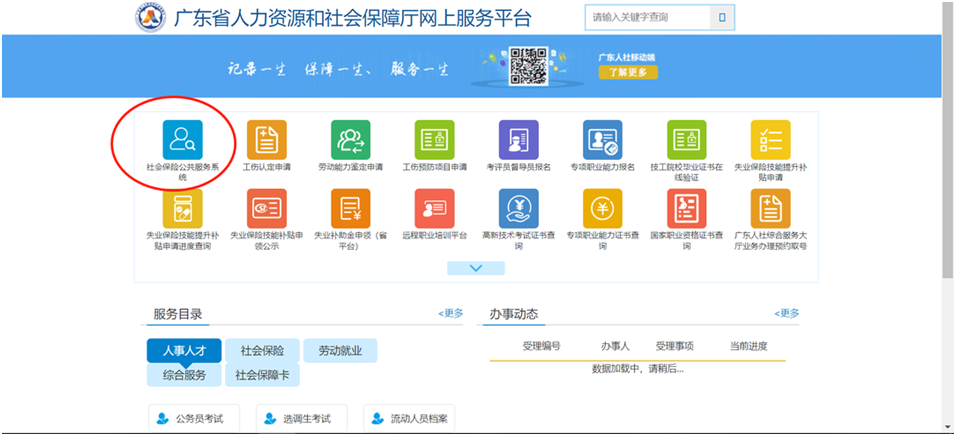
Task: Expand the service icons with down chevron
Action: 476,268
